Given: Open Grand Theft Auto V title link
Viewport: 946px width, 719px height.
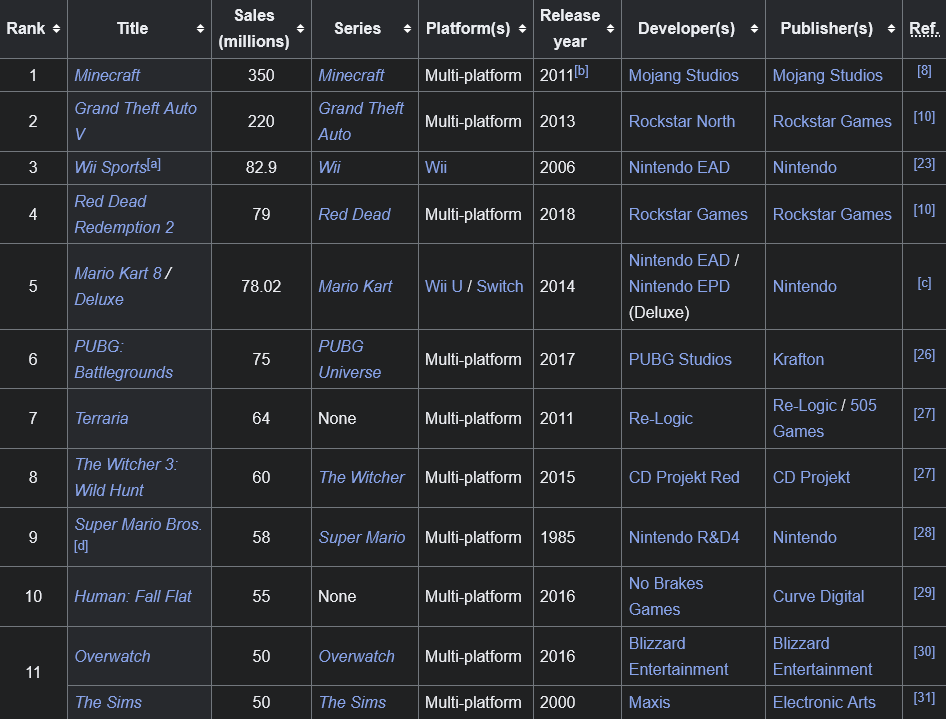Looking at the screenshot, I should point(135,121).
